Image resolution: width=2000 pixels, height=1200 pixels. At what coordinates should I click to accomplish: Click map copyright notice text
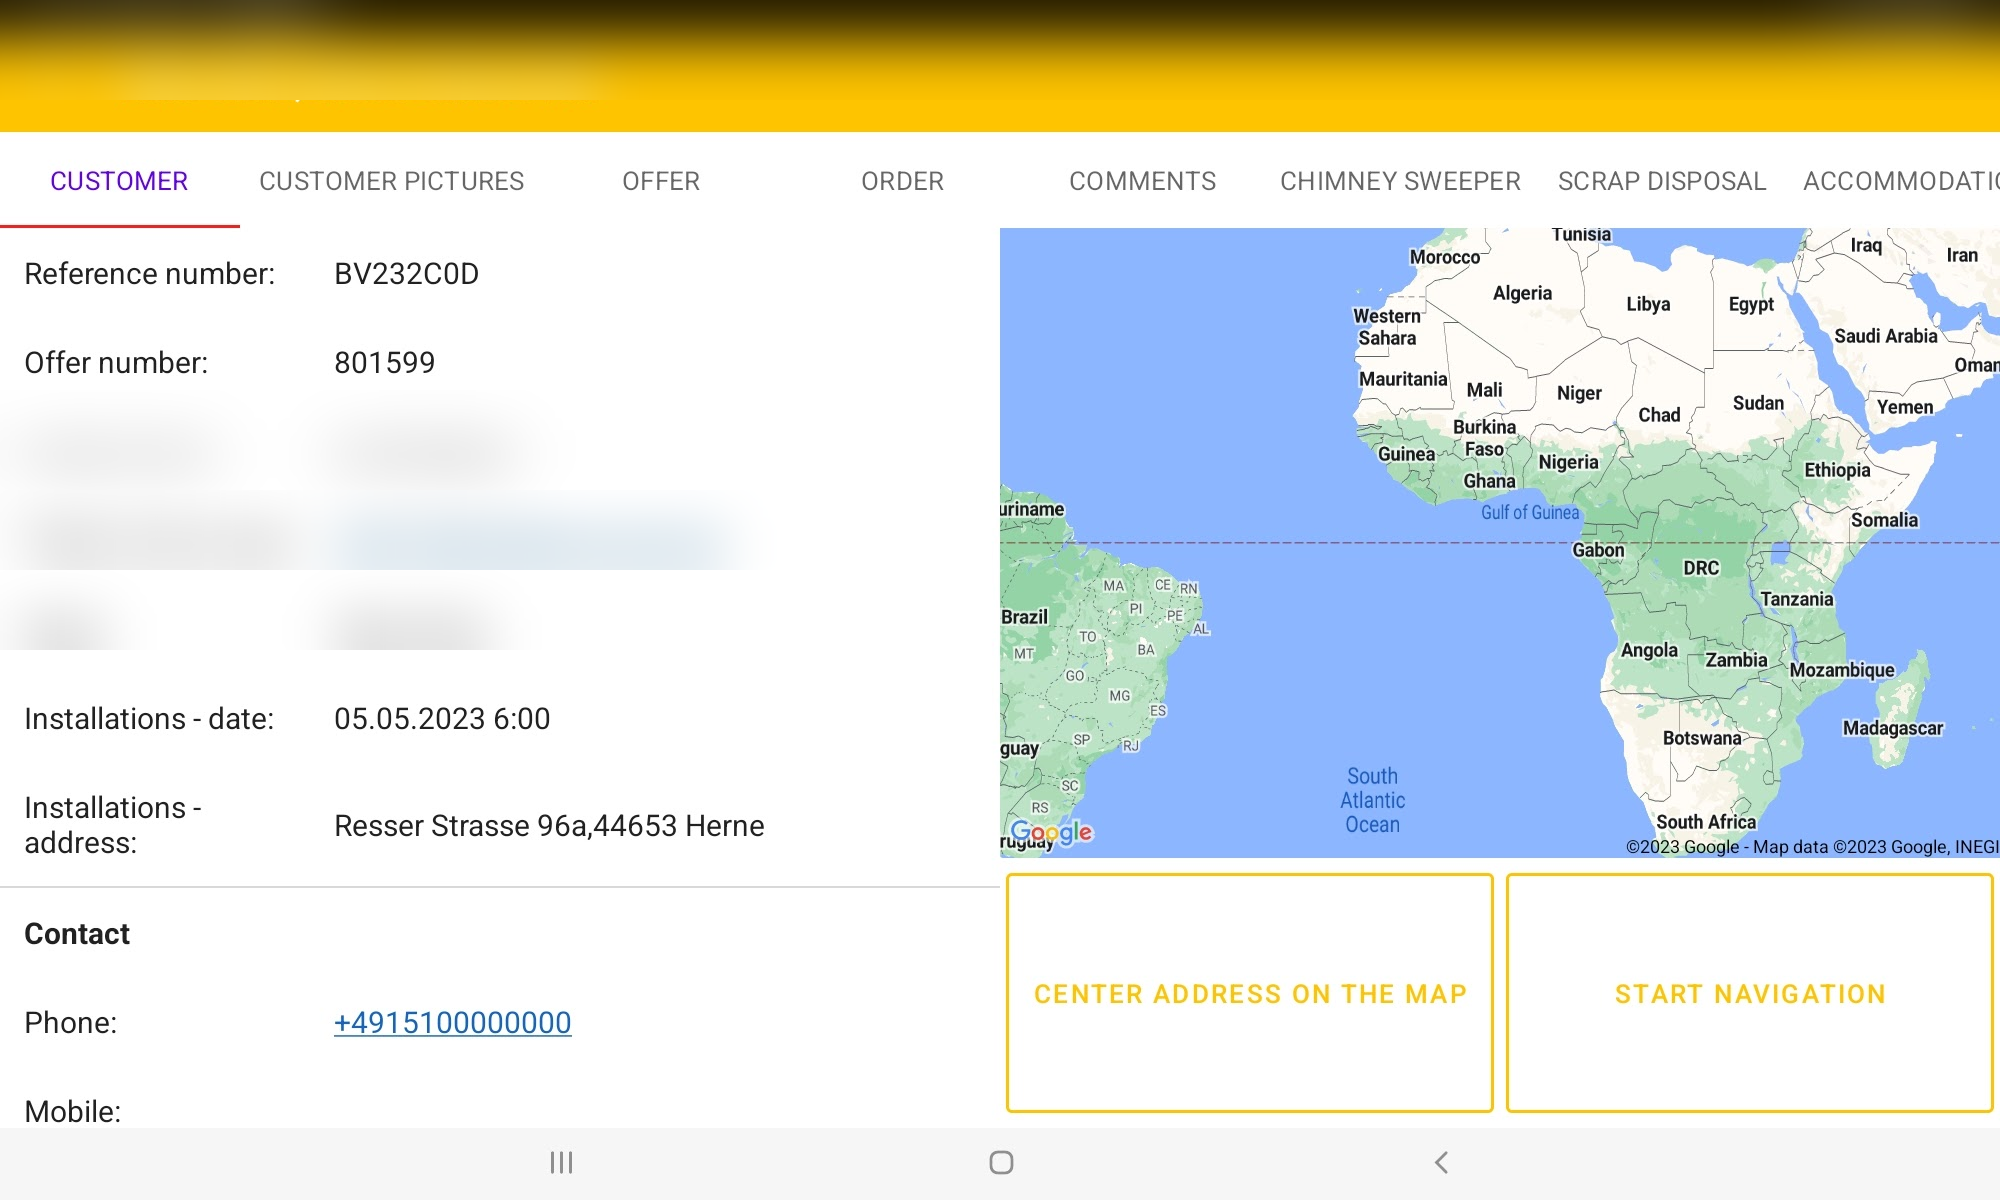click(x=1812, y=847)
